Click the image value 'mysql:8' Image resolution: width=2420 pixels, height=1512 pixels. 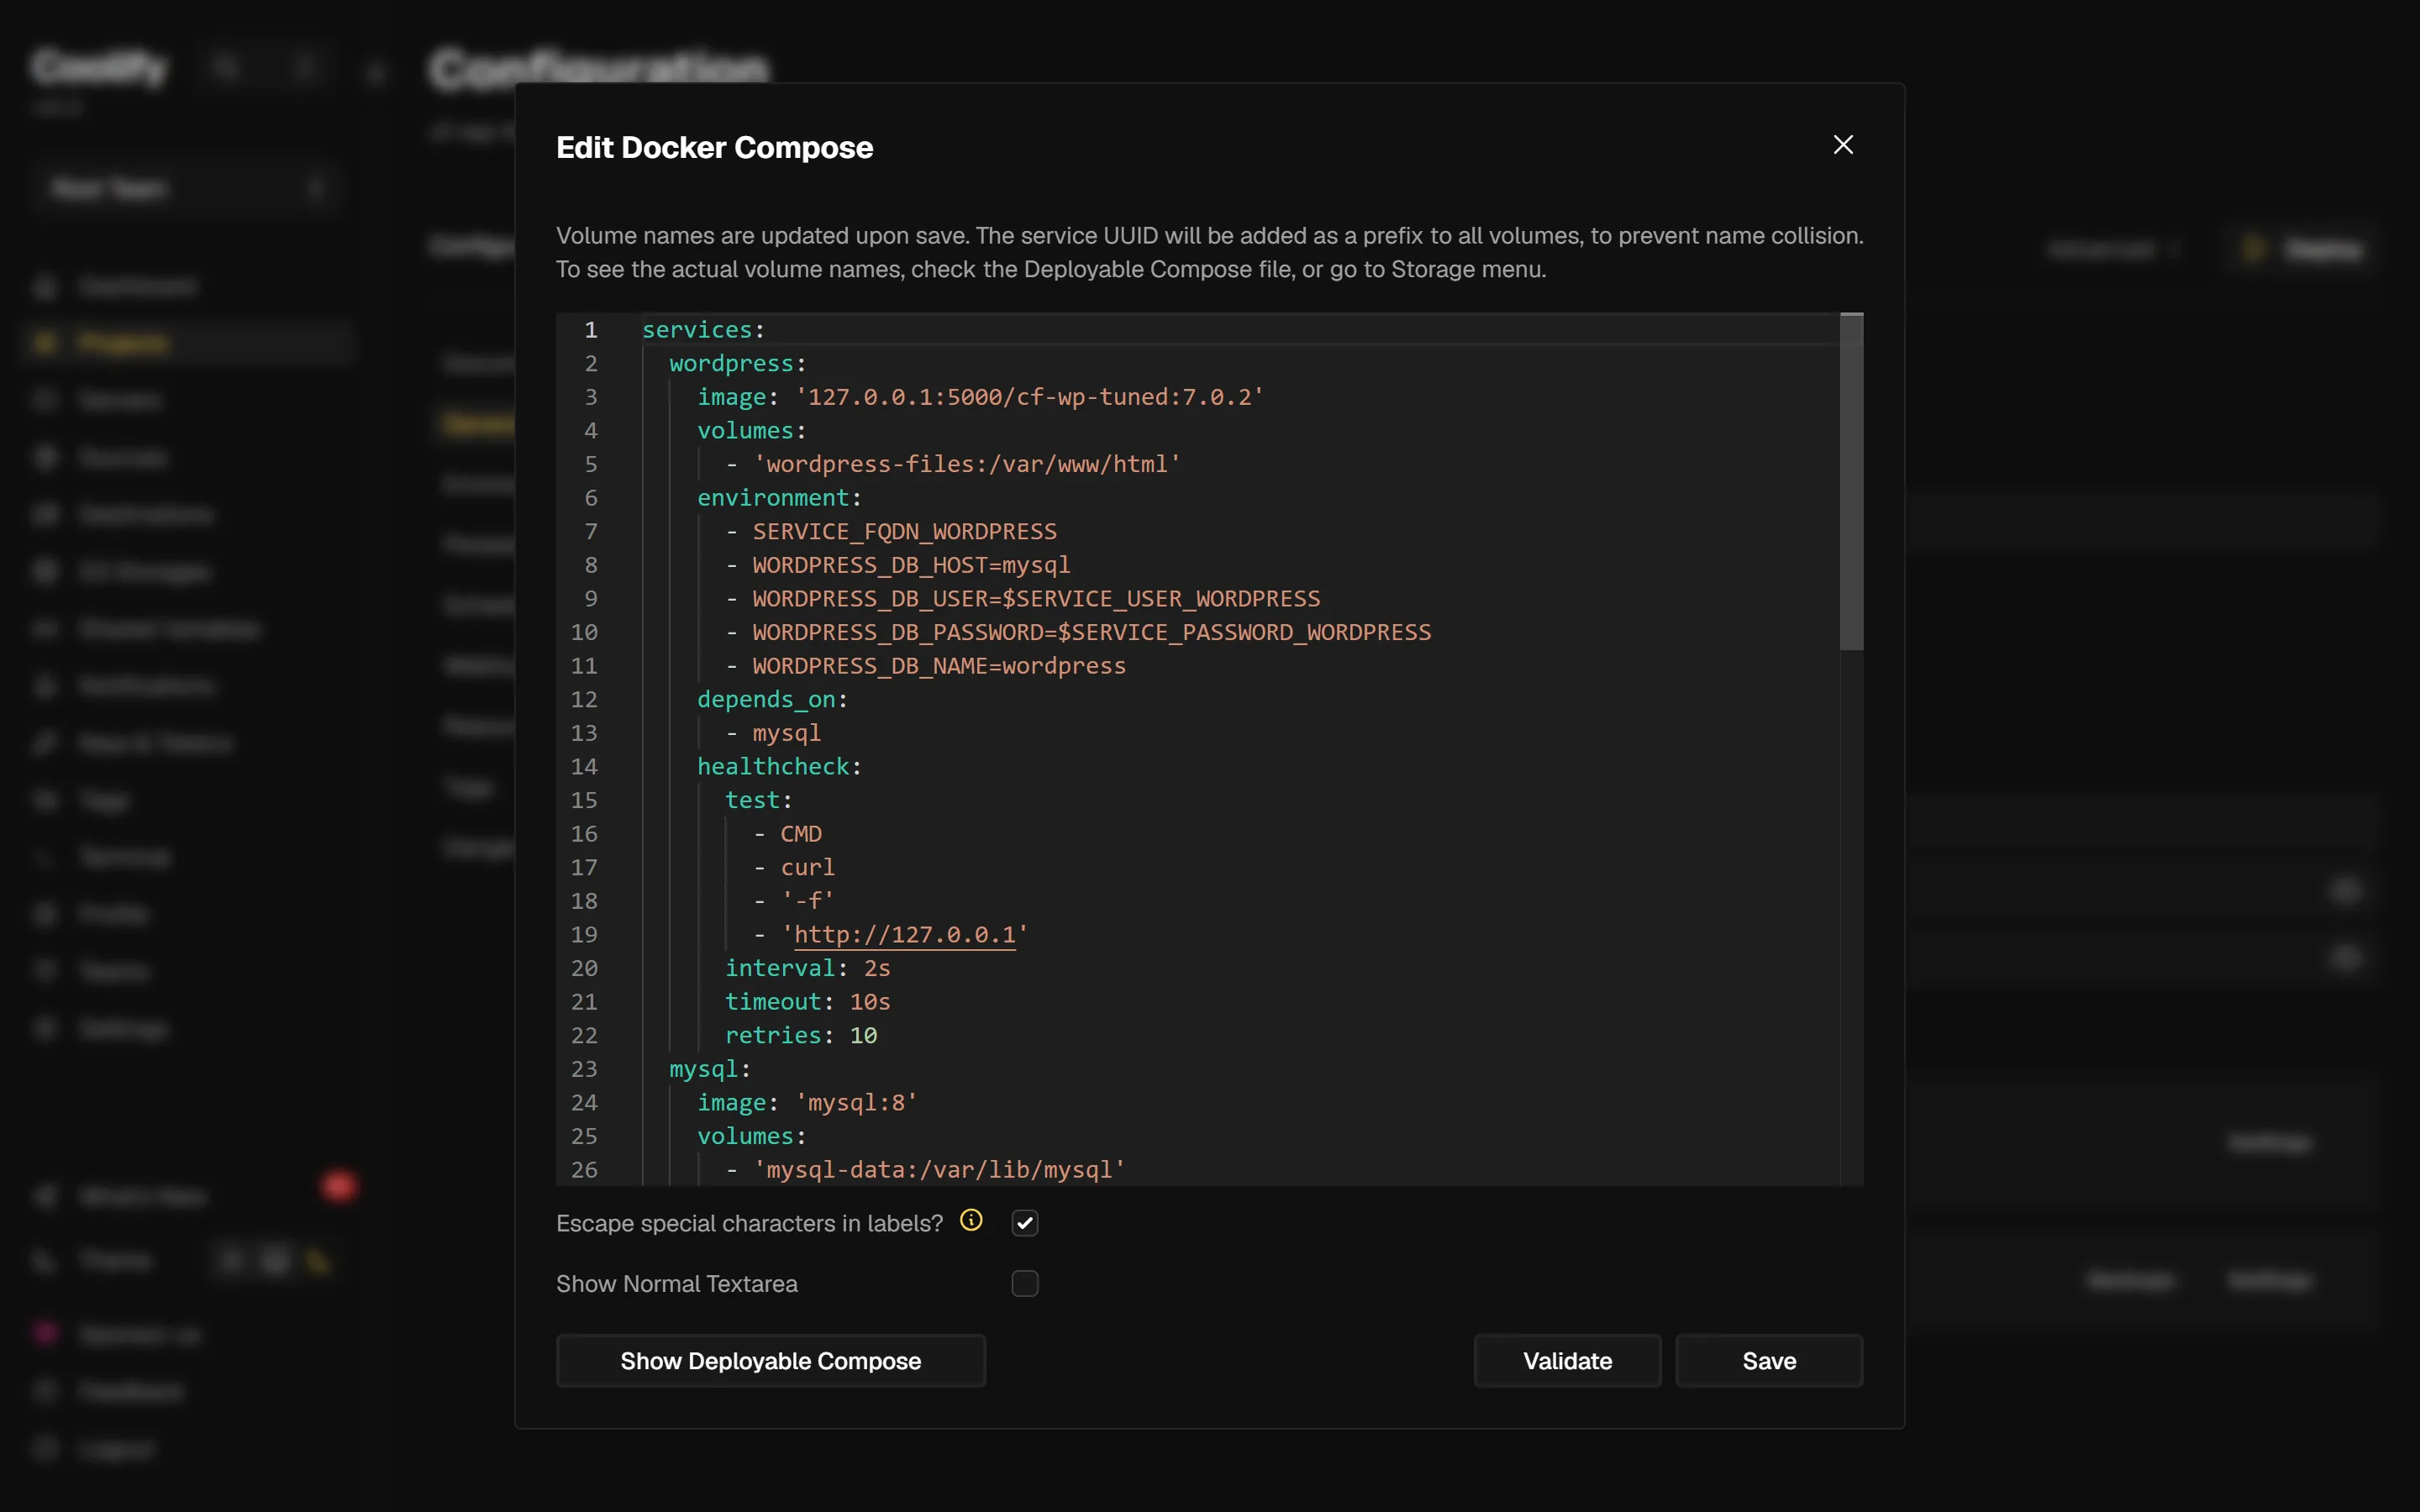pos(857,1103)
